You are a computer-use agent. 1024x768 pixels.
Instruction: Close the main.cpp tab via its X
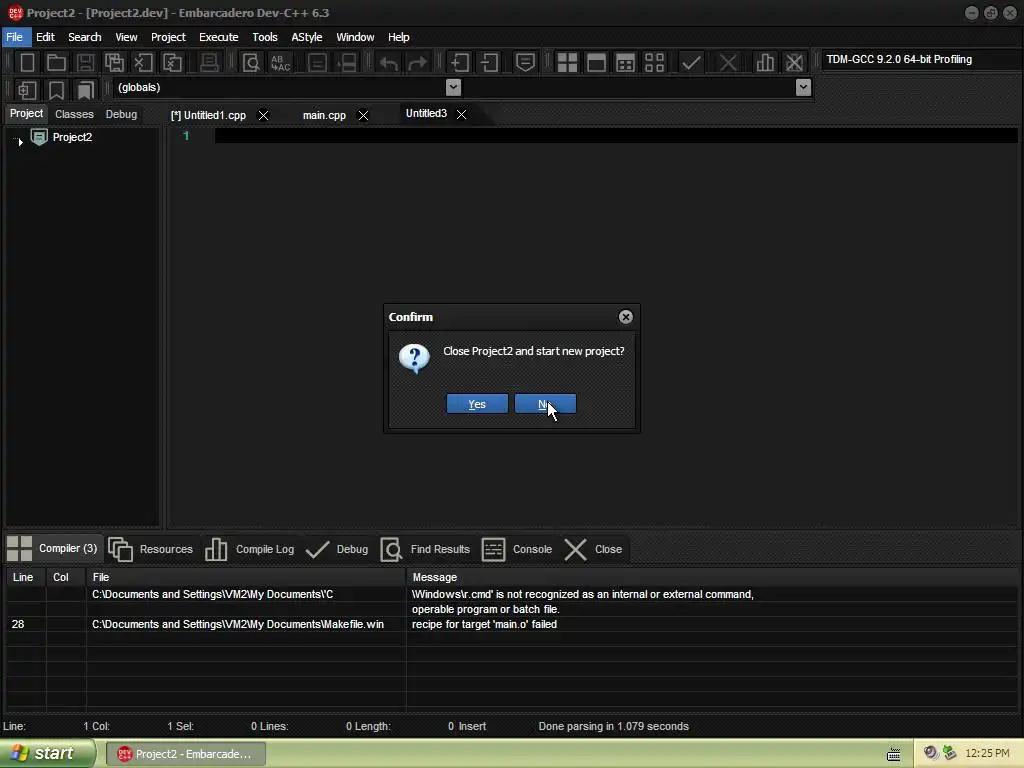(x=364, y=116)
